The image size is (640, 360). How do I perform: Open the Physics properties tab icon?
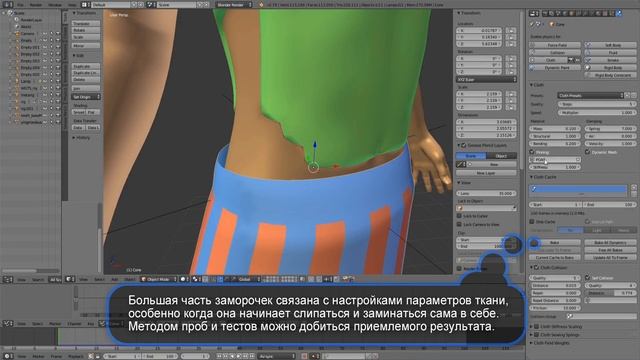coord(619,13)
